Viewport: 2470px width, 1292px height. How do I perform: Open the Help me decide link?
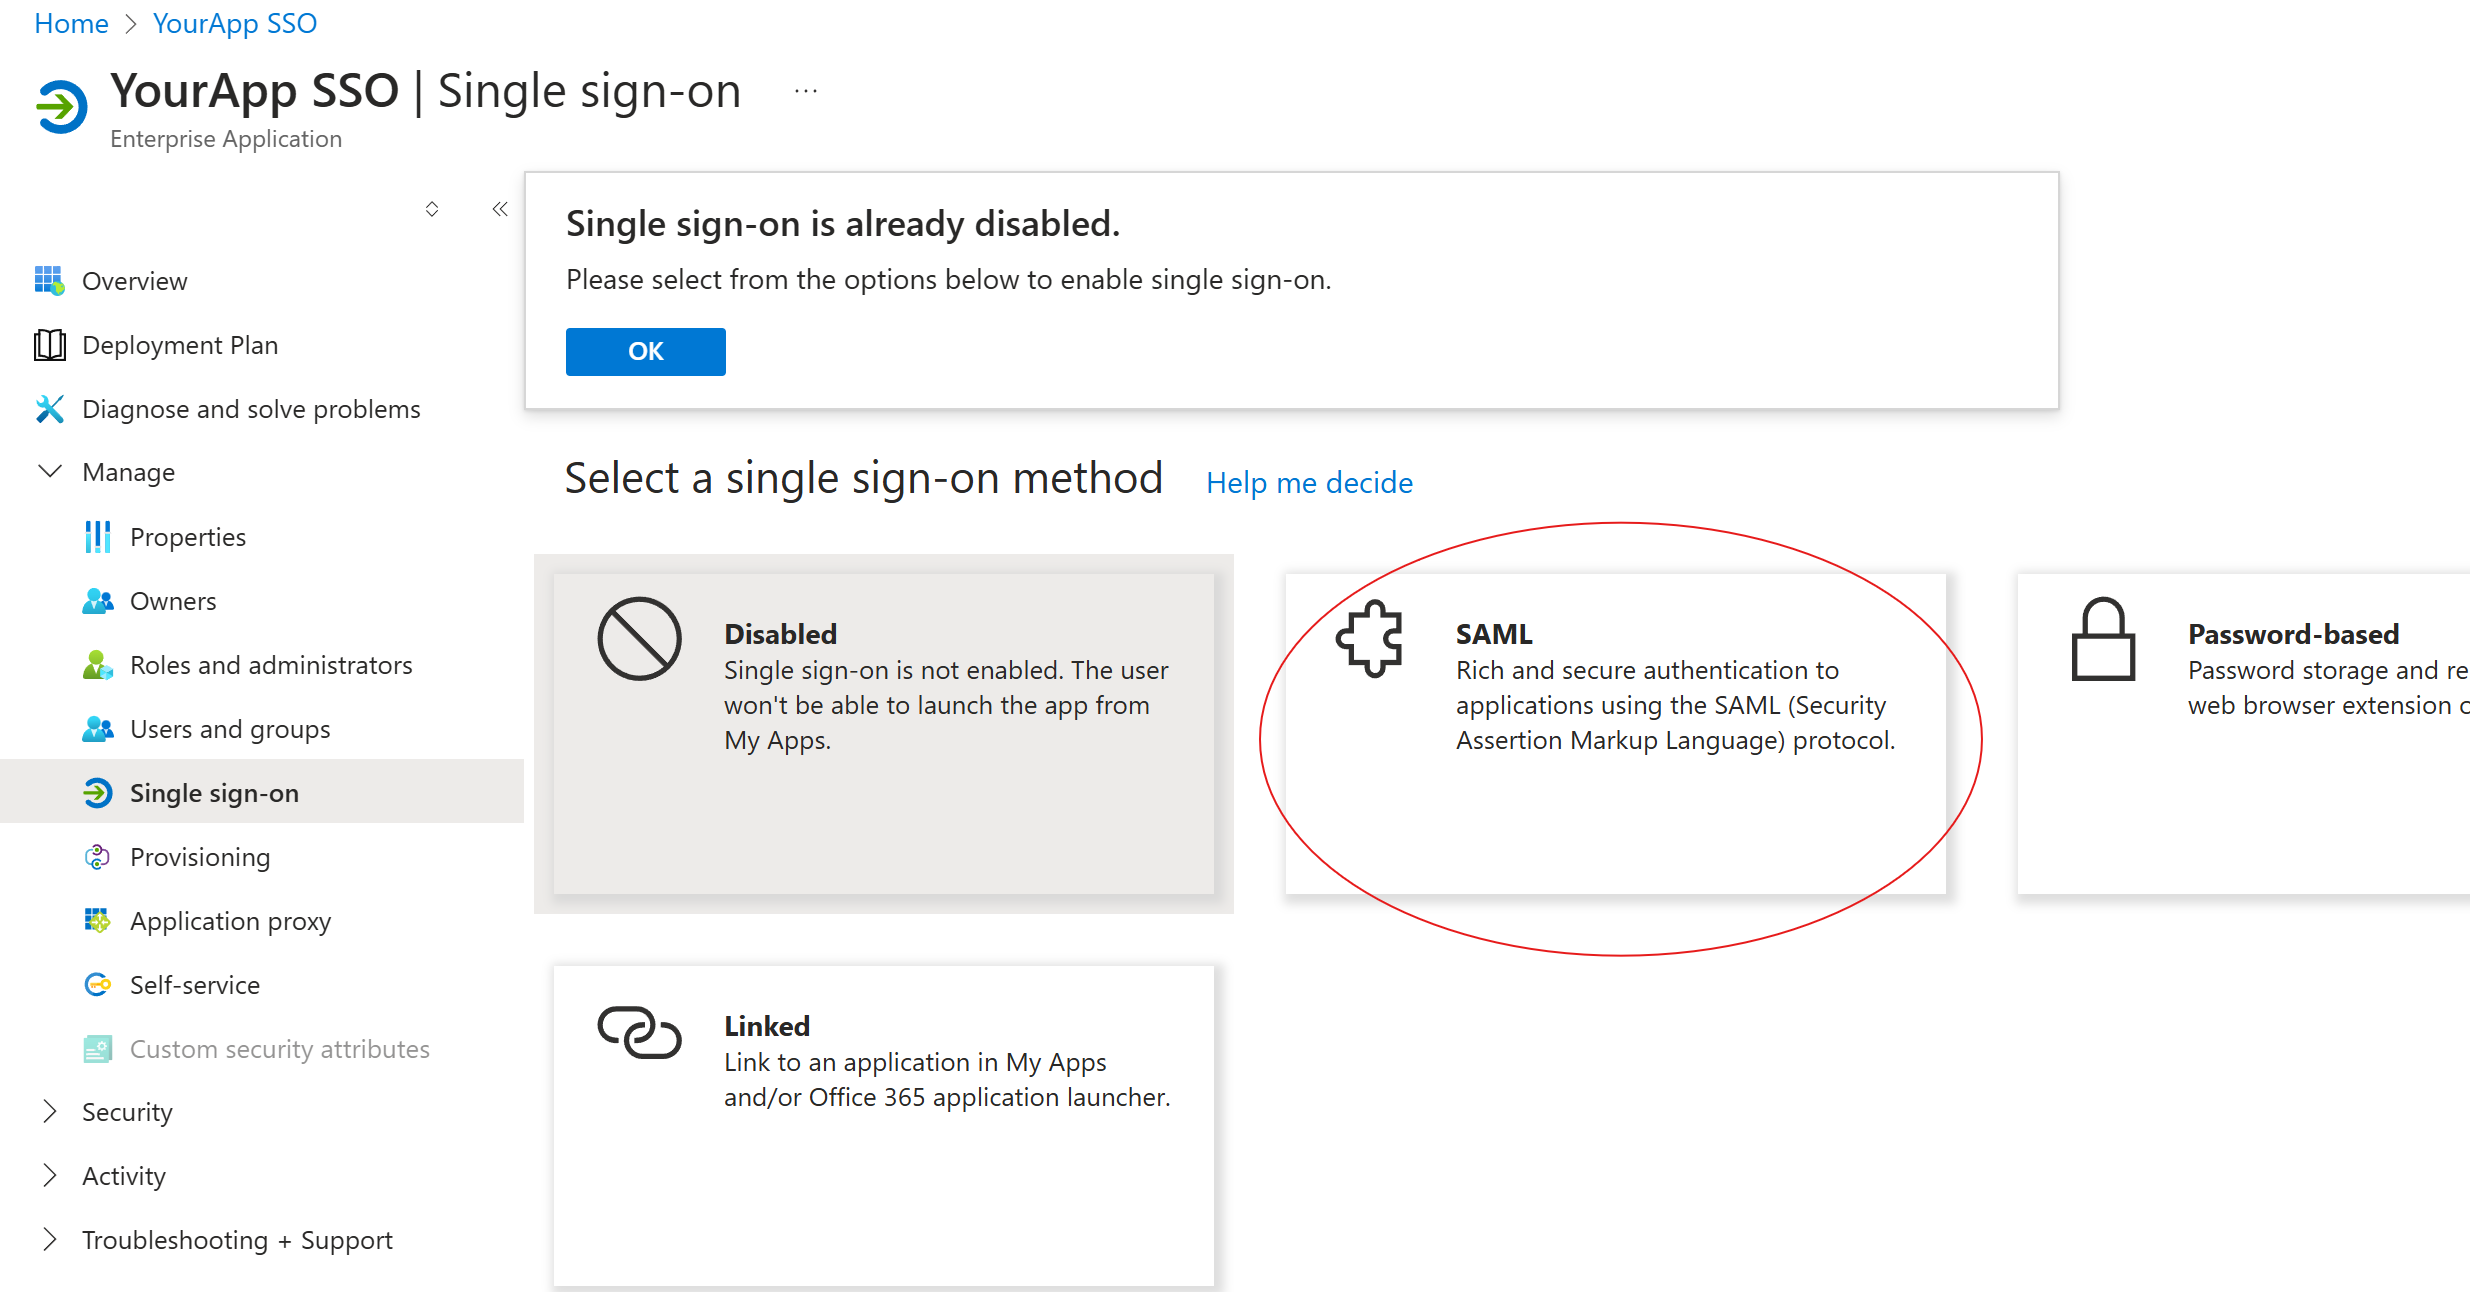[x=1309, y=483]
